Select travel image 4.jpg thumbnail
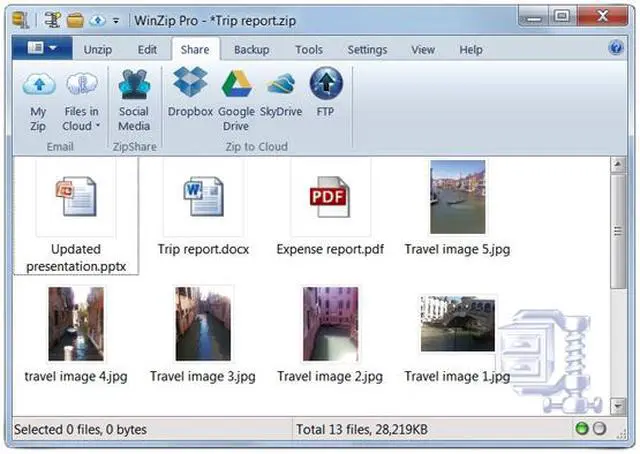The image size is (640, 454). (76, 324)
